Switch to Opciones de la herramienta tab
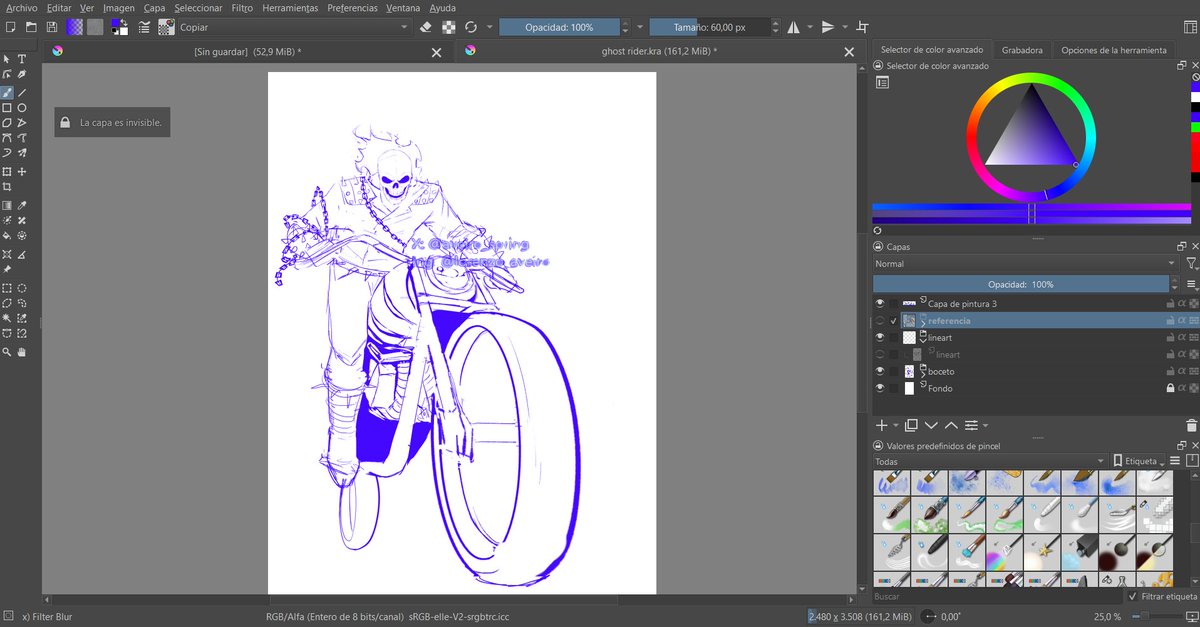Viewport: 1200px width, 627px height. click(1114, 50)
